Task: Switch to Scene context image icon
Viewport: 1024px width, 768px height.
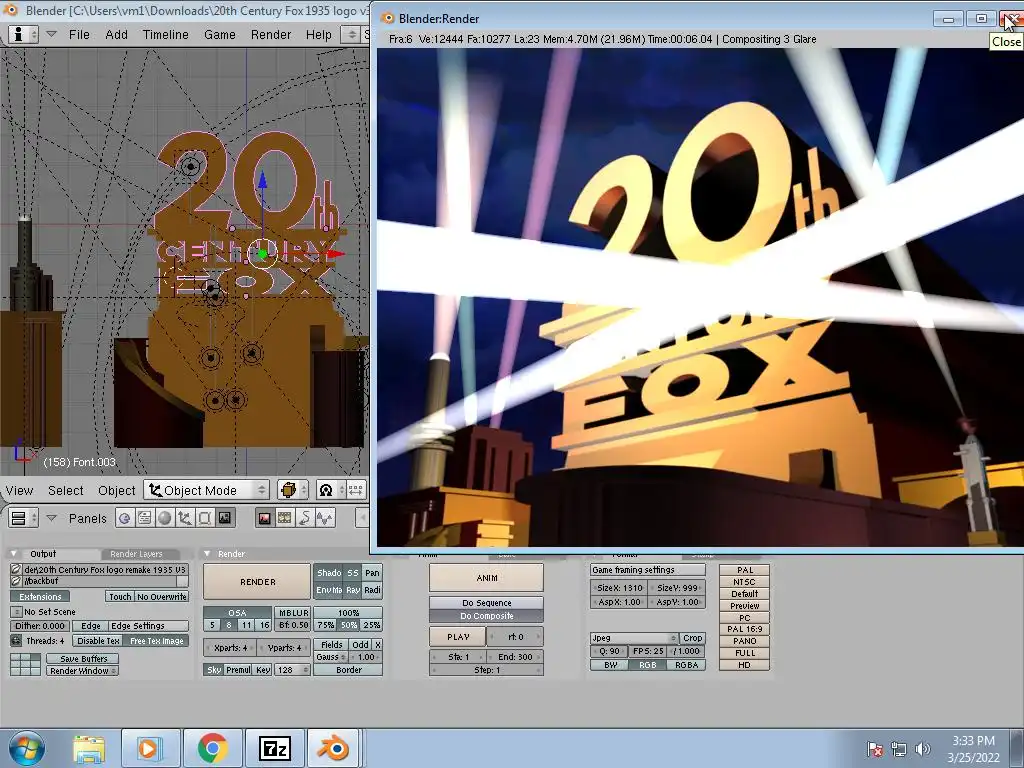Action: pyautogui.click(x=225, y=518)
